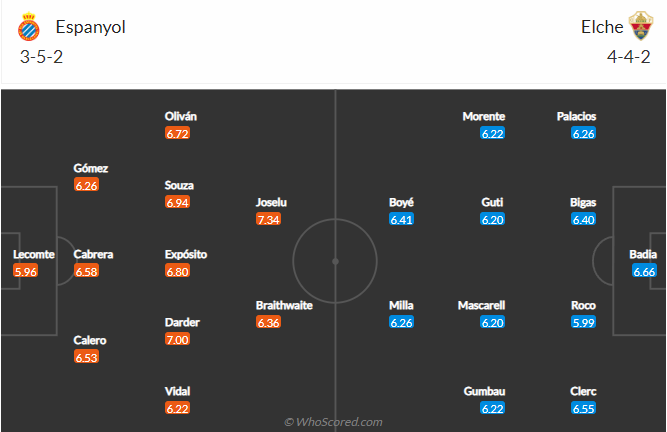The width and height of the screenshot is (667, 432).
Task: Click Clerc's 6.55 rating badge
Action: 584,408
